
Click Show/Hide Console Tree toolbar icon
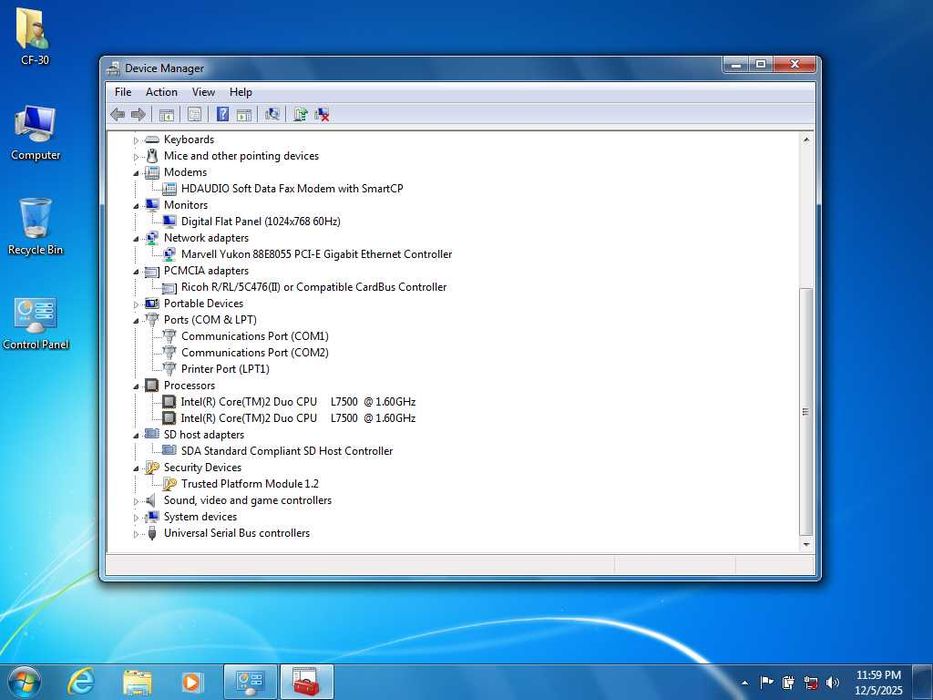(167, 115)
